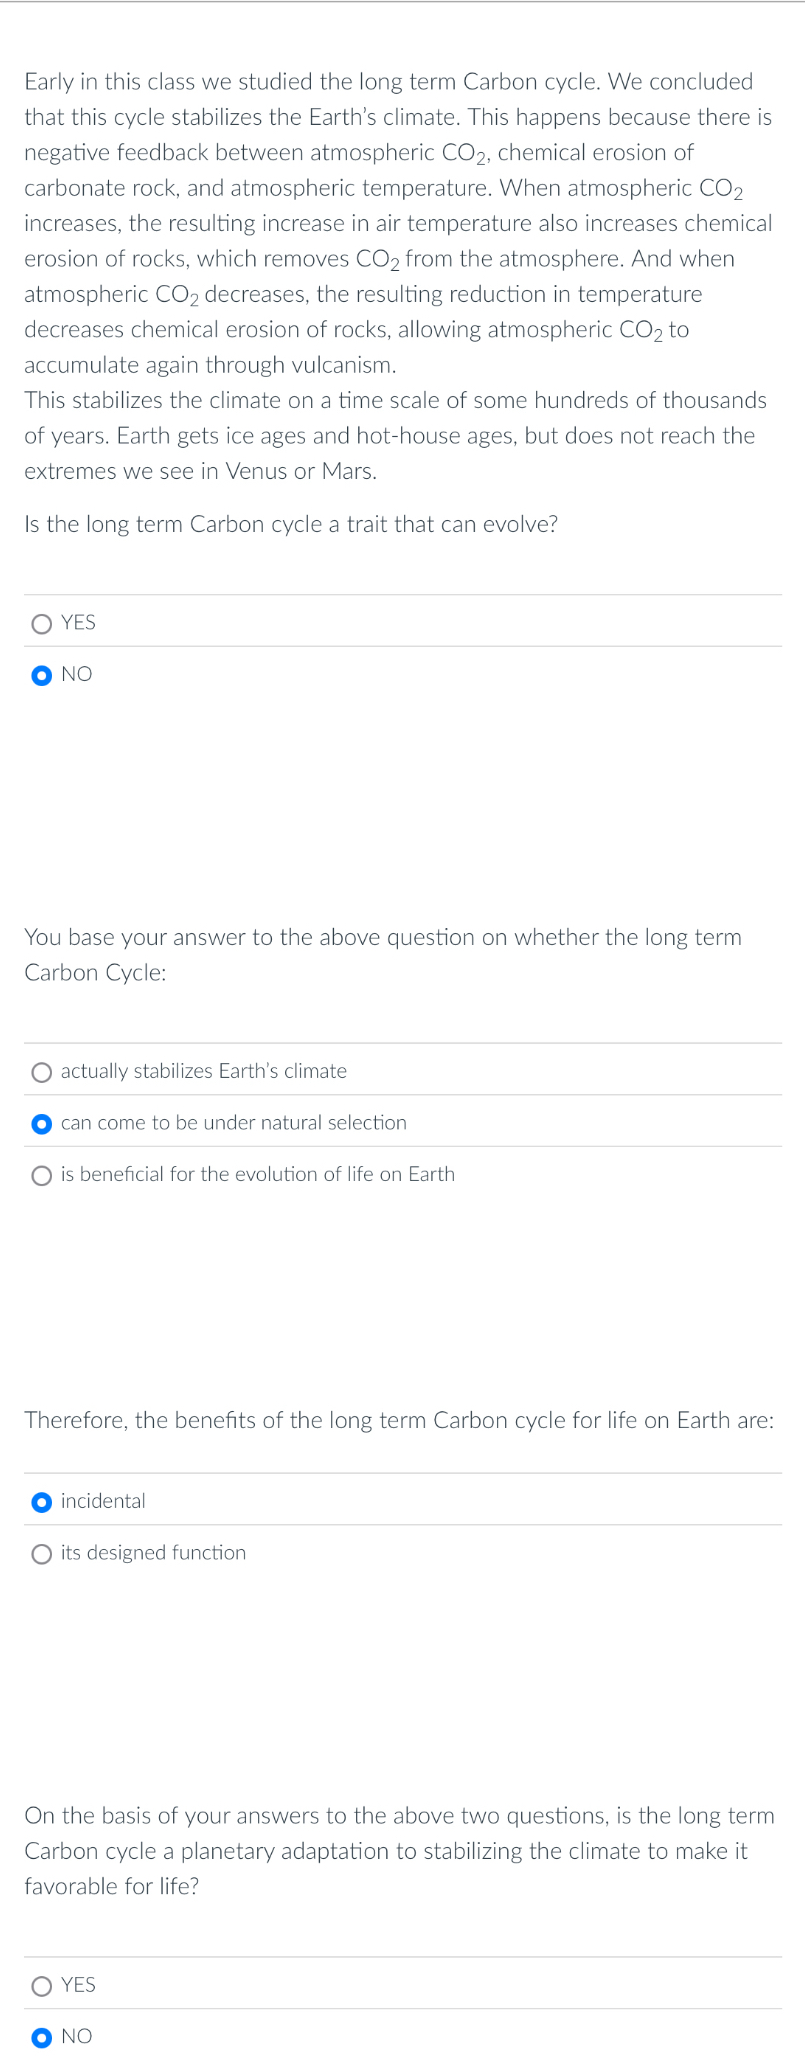
Task: Click the prompt 'On the basis of your answers'
Action: pyautogui.click(x=399, y=1851)
